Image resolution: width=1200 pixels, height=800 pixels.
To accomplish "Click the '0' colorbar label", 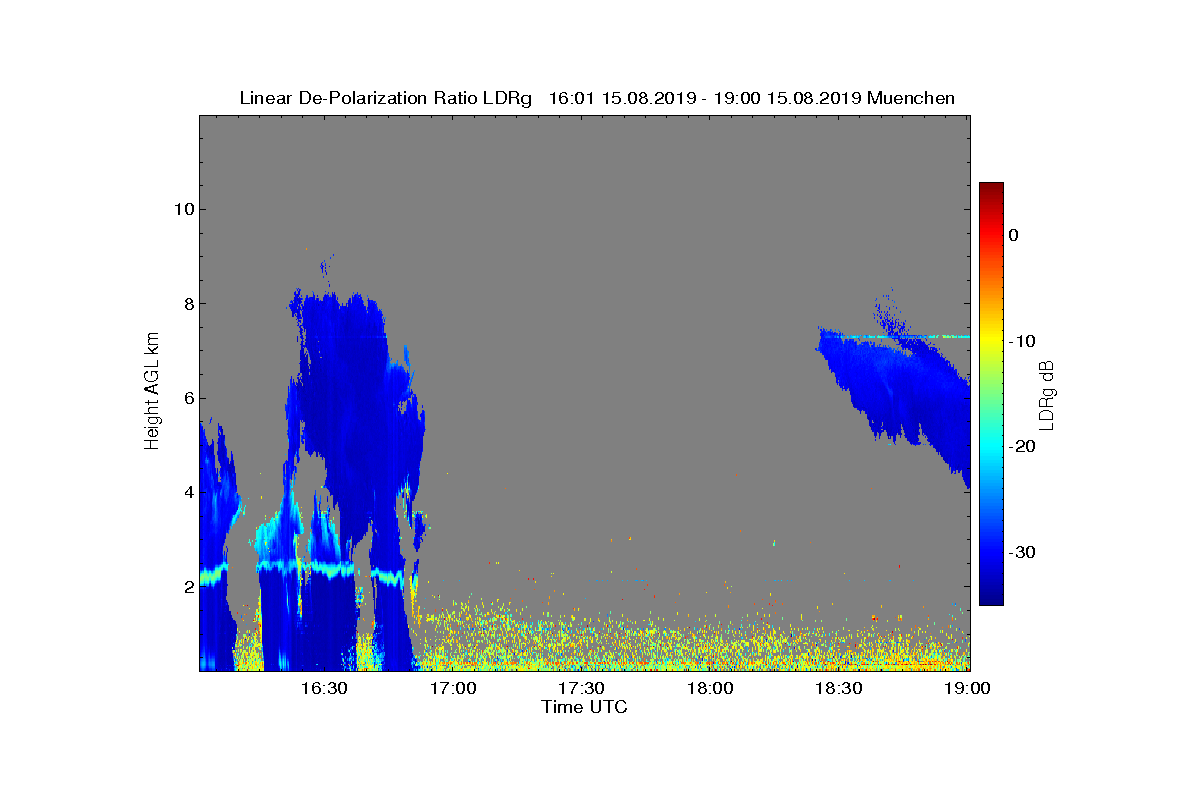I will click(x=1013, y=235).
